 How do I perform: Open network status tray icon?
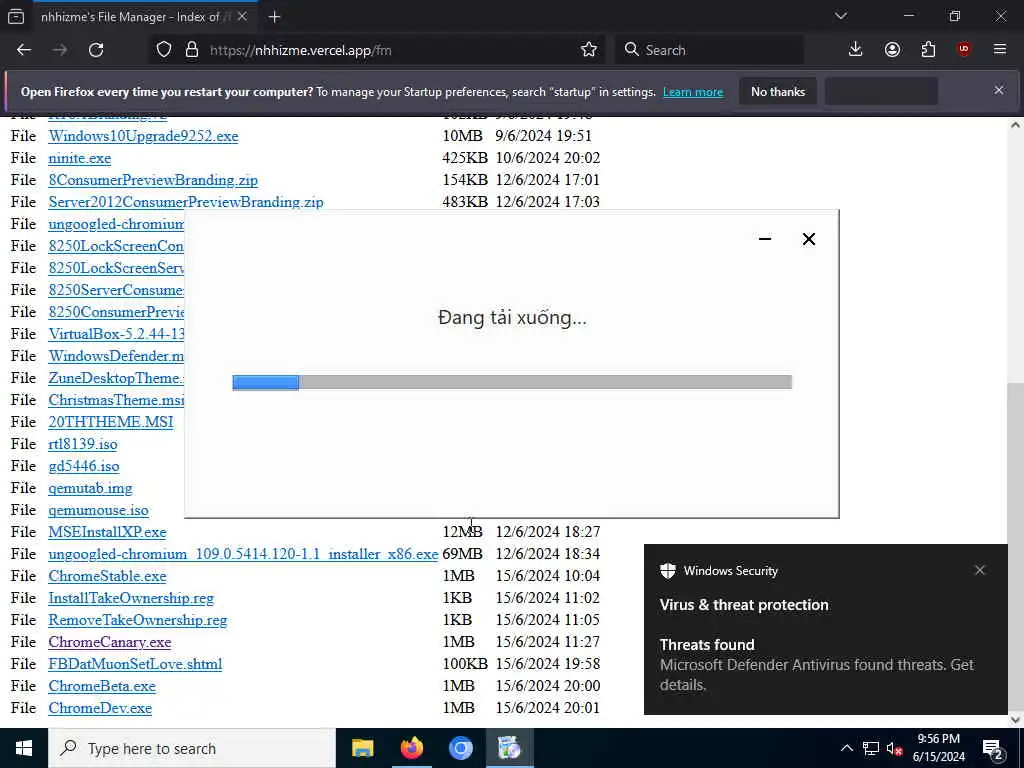[871, 748]
